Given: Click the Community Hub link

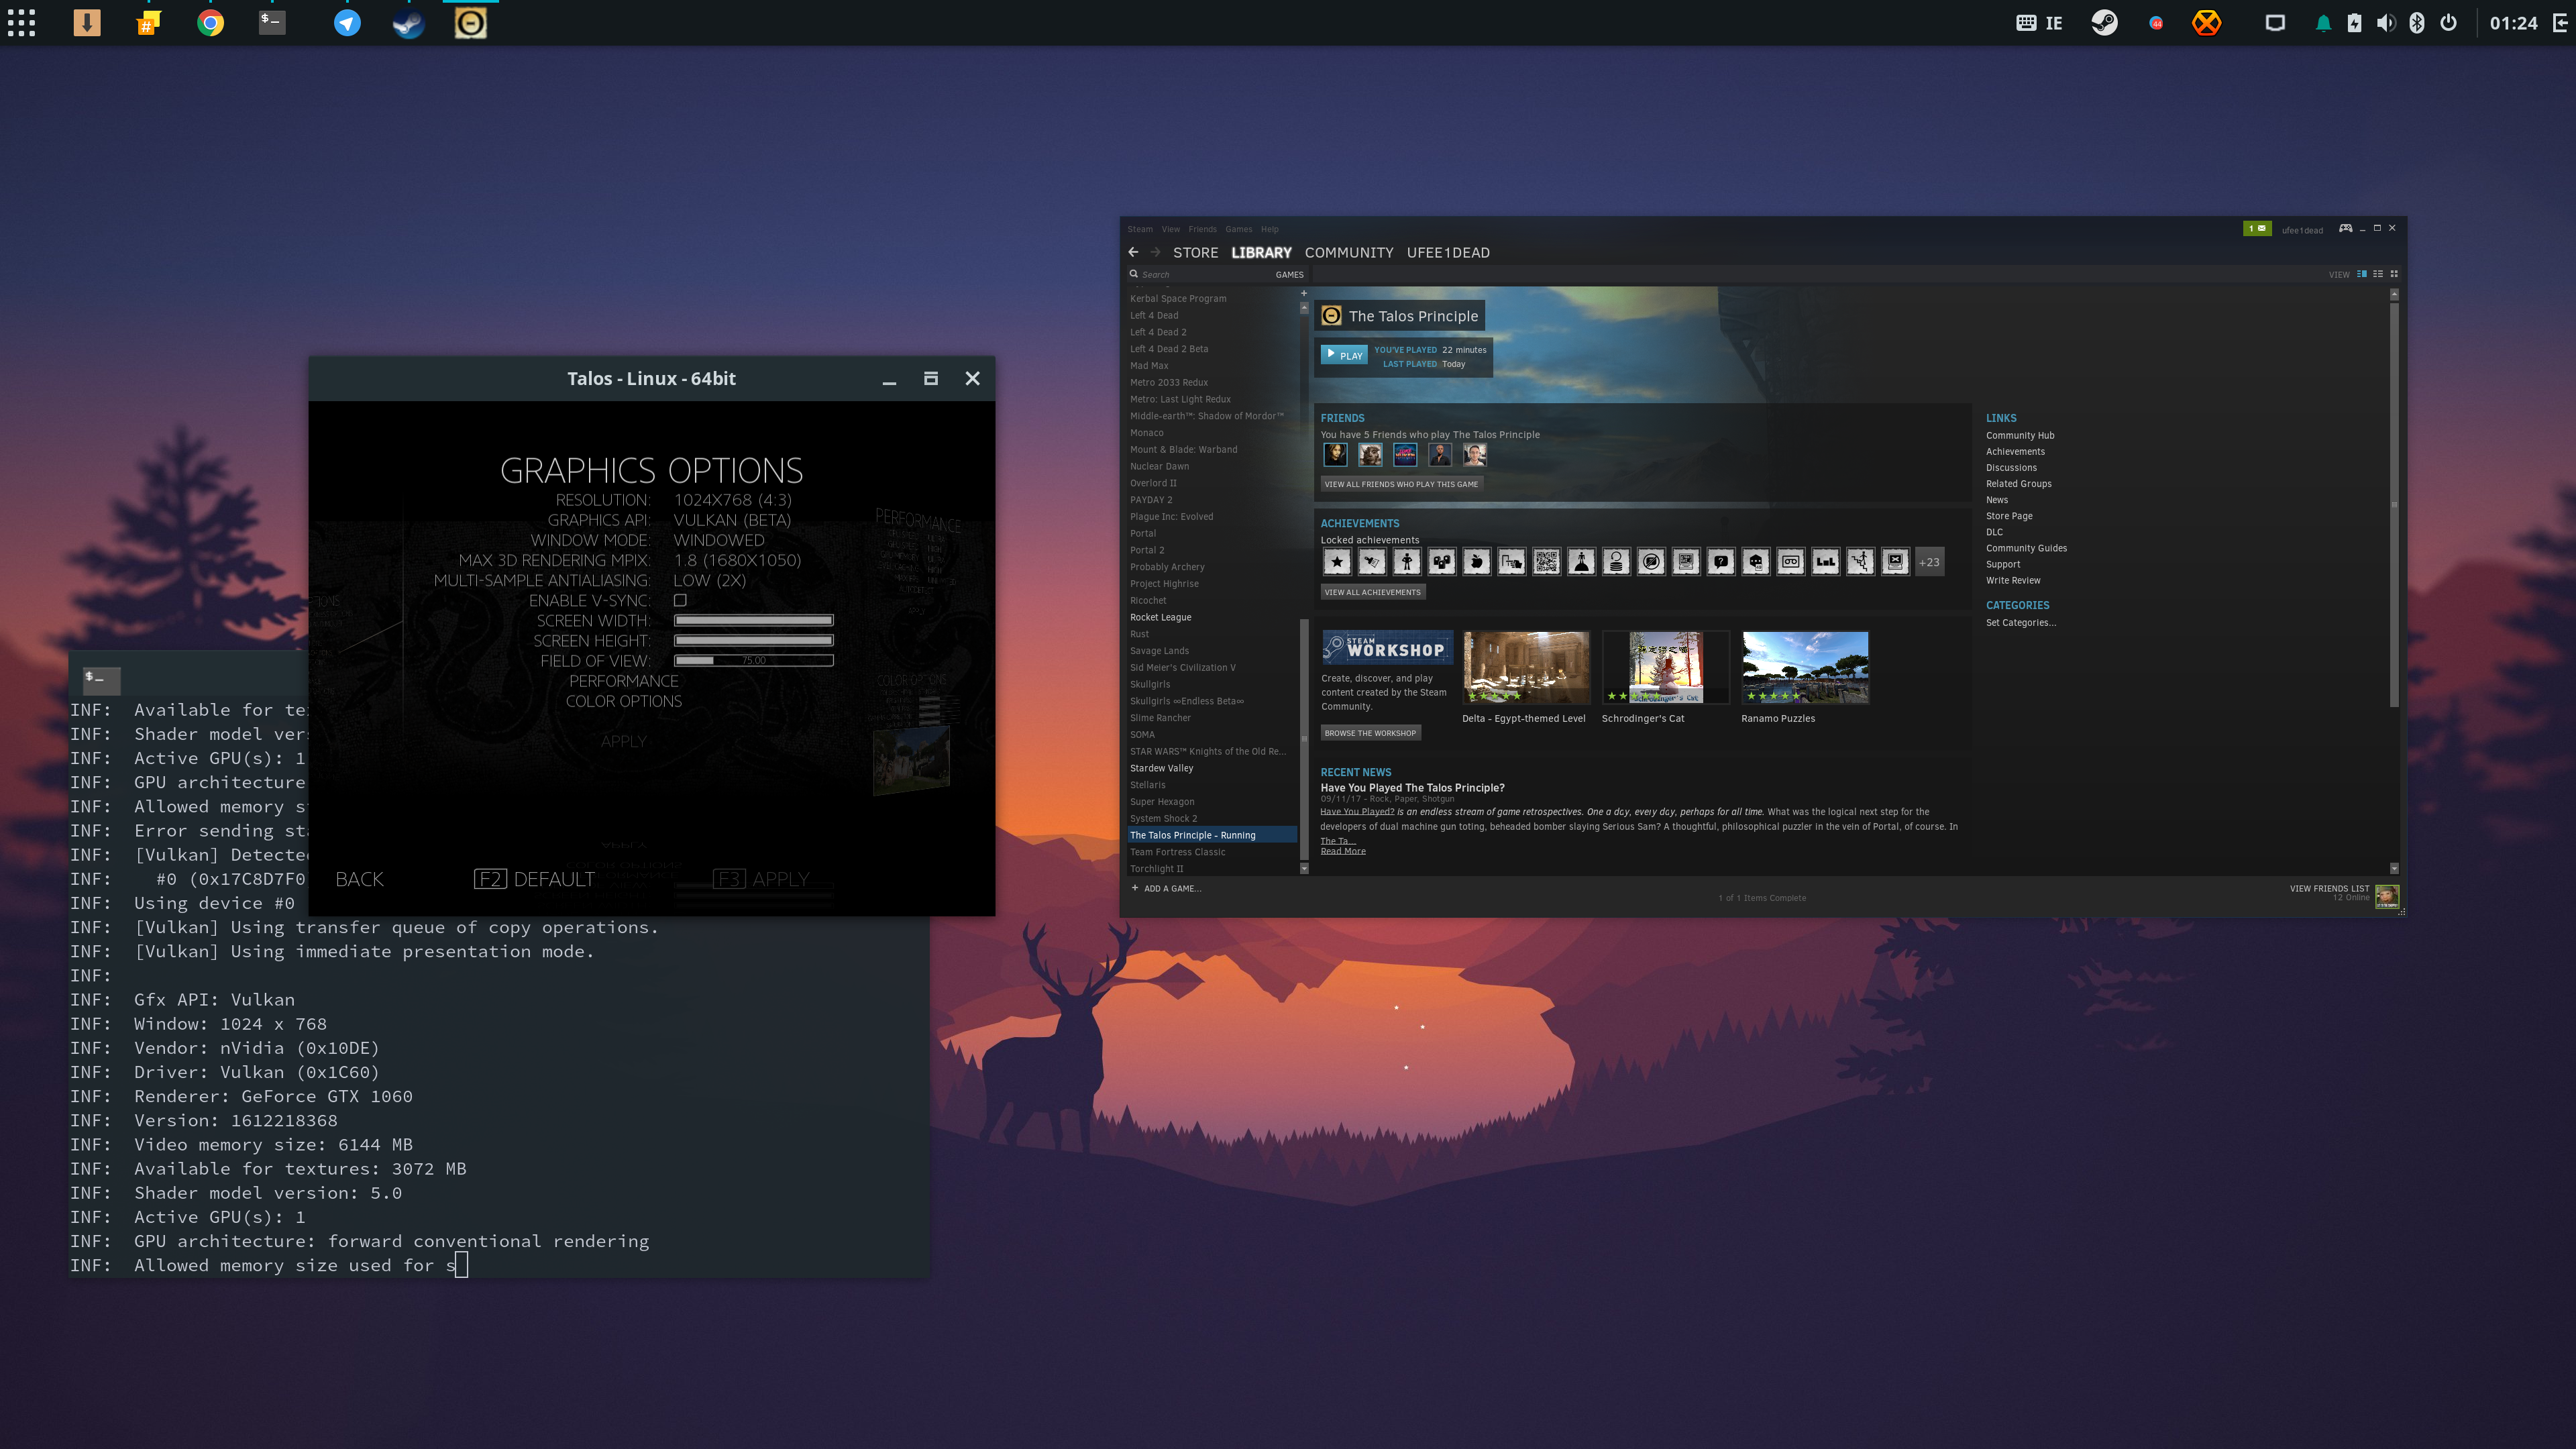Looking at the screenshot, I should (2019, 435).
